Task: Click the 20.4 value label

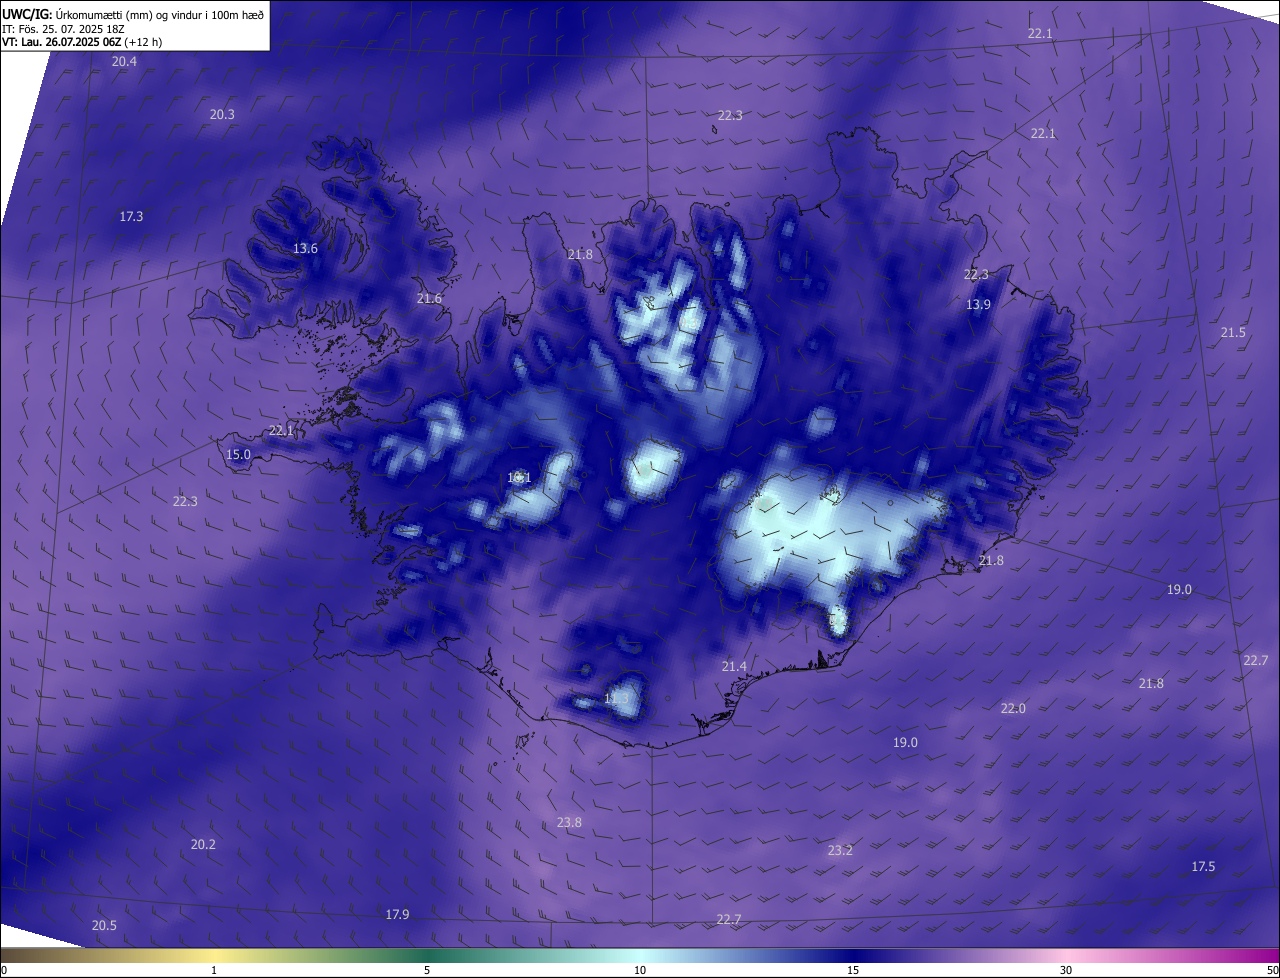Action: [124, 62]
